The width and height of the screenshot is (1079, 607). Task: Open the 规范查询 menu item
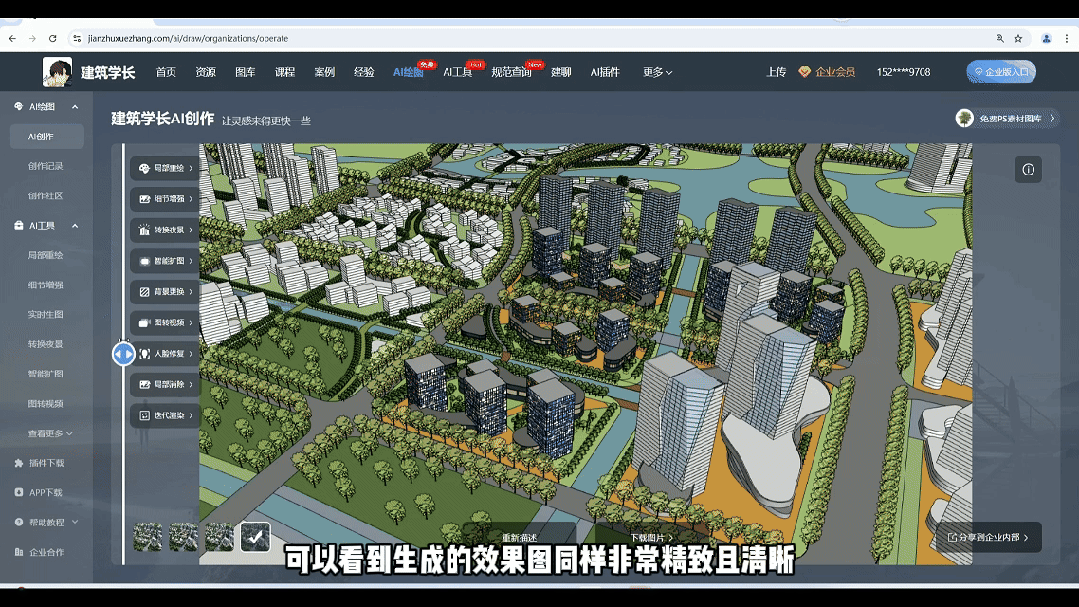(513, 72)
